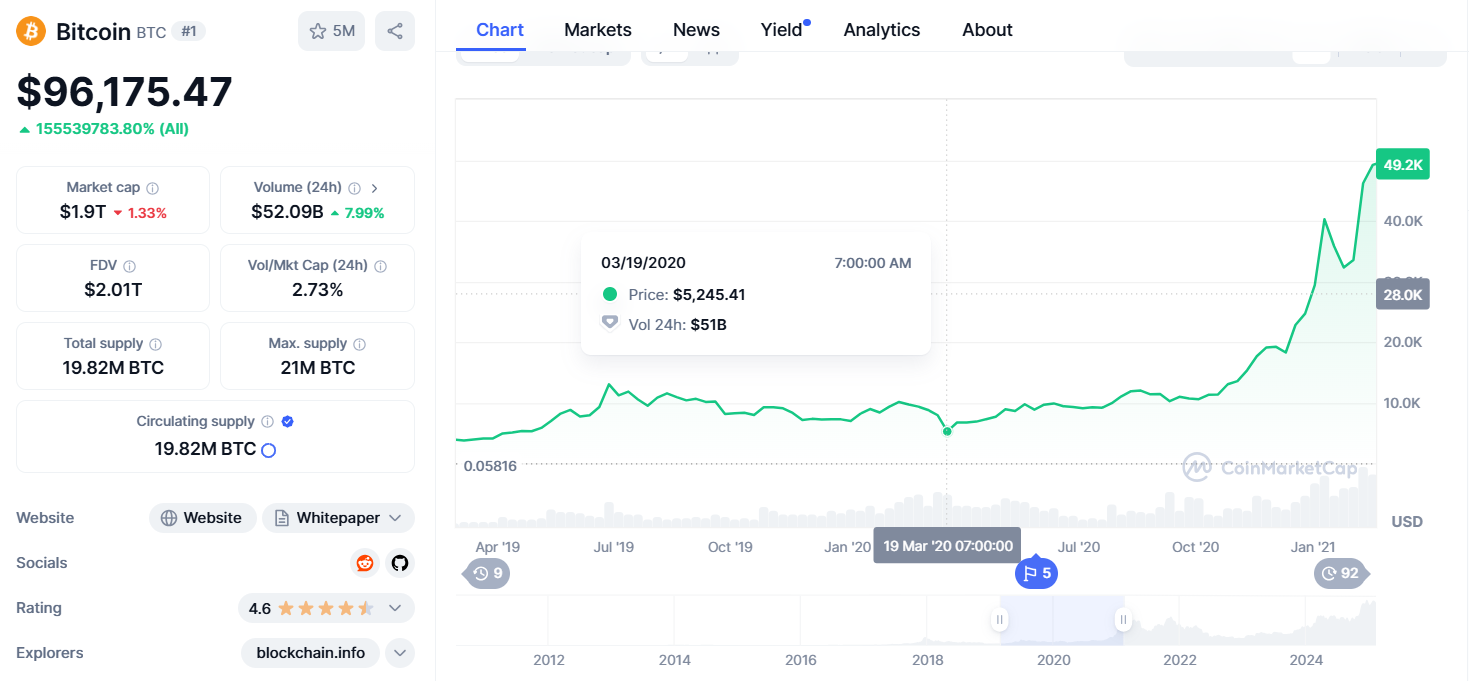Expand the Rating 4.6 dropdown
1469x681 pixels.
click(395, 608)
